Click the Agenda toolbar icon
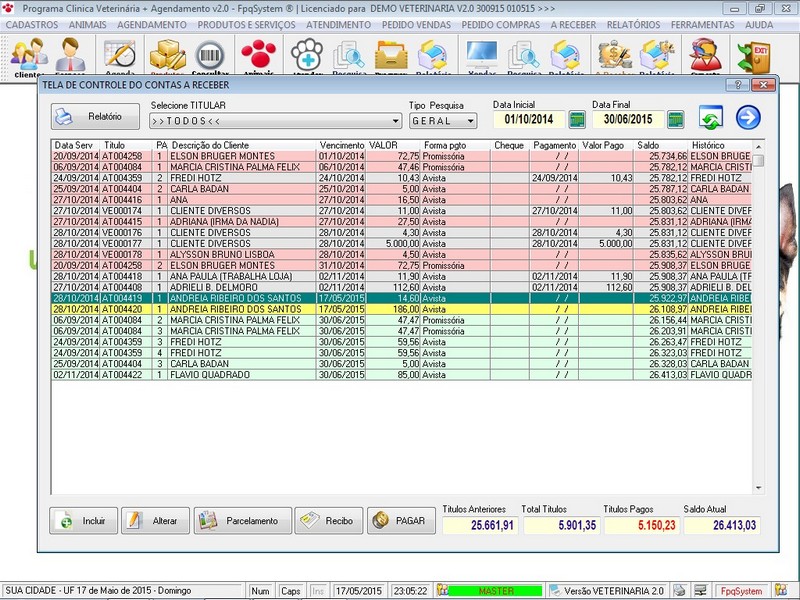This screenshot has height=600, width=800. [120, 56]
